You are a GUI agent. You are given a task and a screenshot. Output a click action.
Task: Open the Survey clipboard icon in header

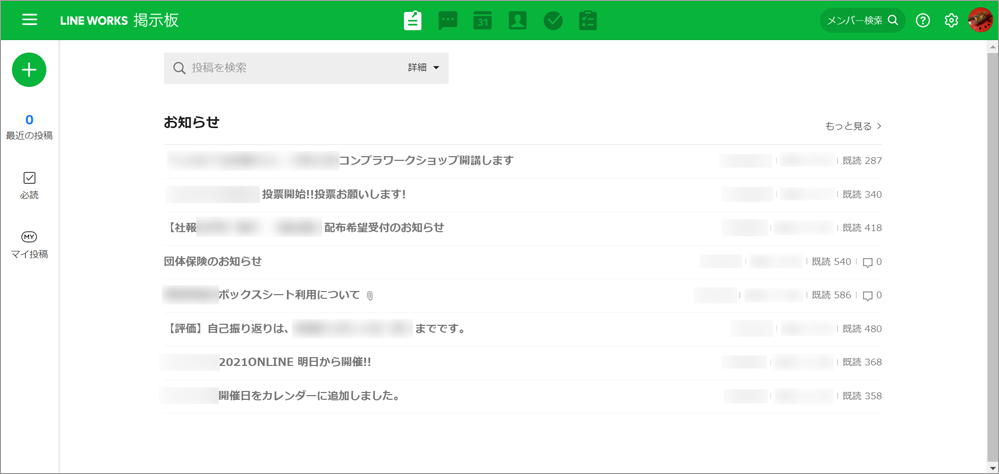pyautogui.click(x=588, y=20)
